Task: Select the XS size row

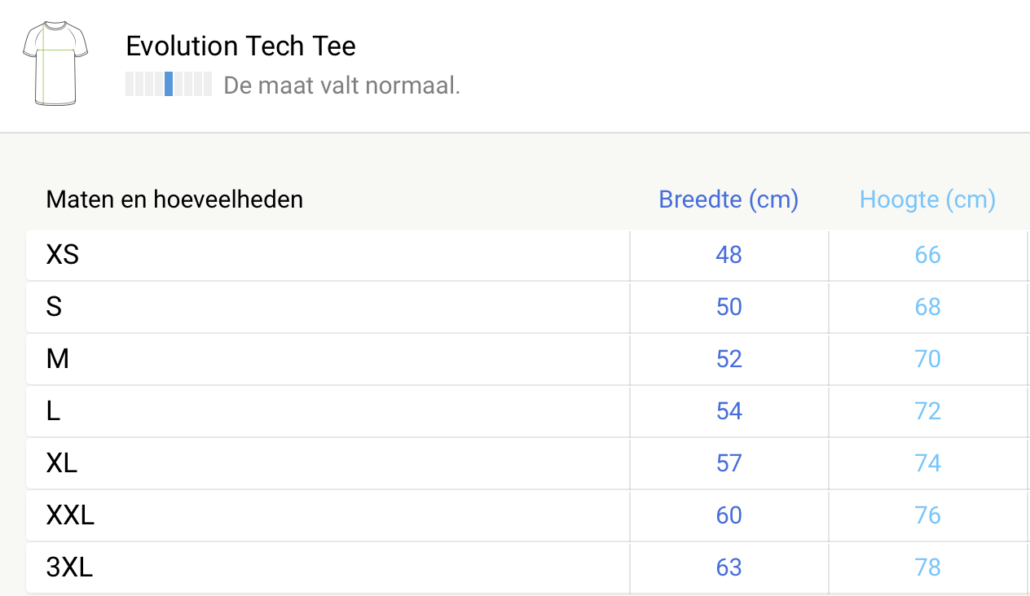Action: [528, 255]
